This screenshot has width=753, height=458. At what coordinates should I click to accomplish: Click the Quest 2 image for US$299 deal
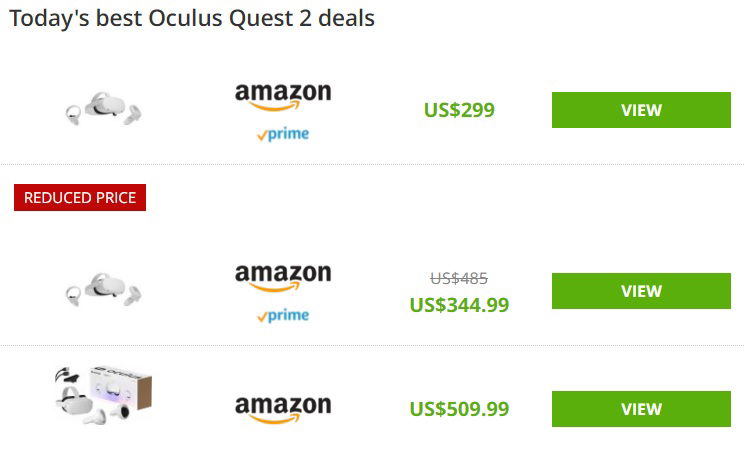click(x=104, y=108)
